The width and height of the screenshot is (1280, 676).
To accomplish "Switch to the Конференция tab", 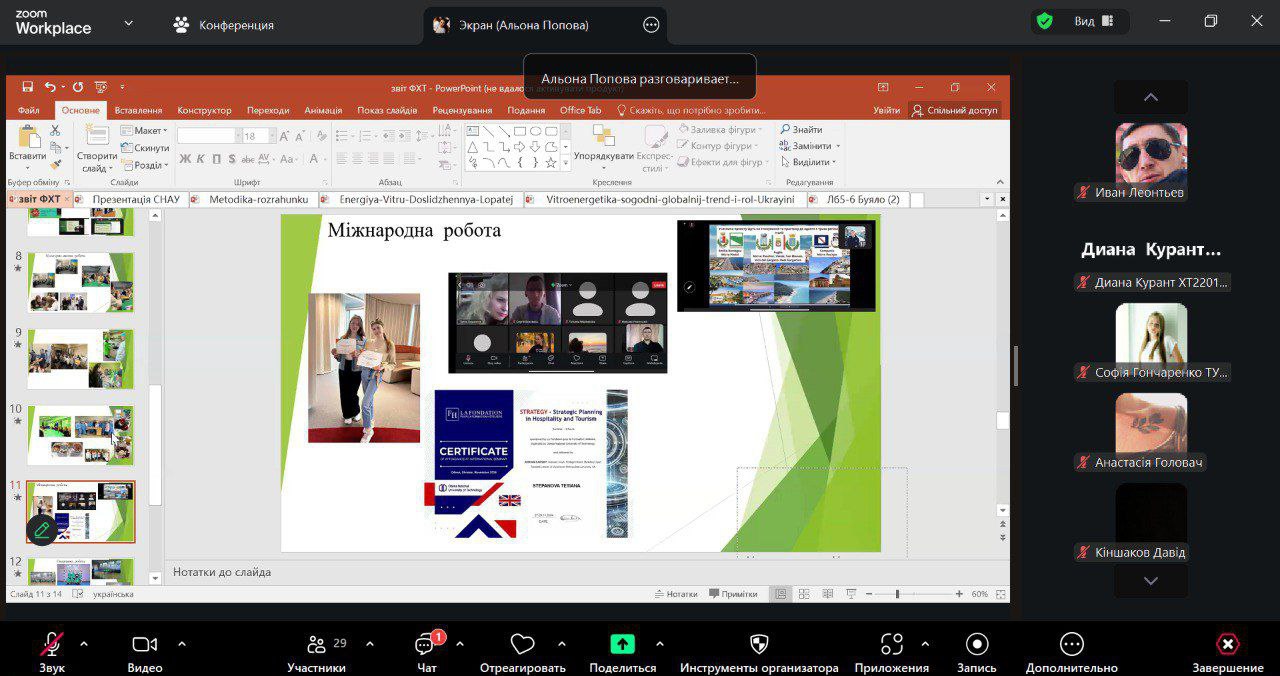I will (x=223, y=25).
